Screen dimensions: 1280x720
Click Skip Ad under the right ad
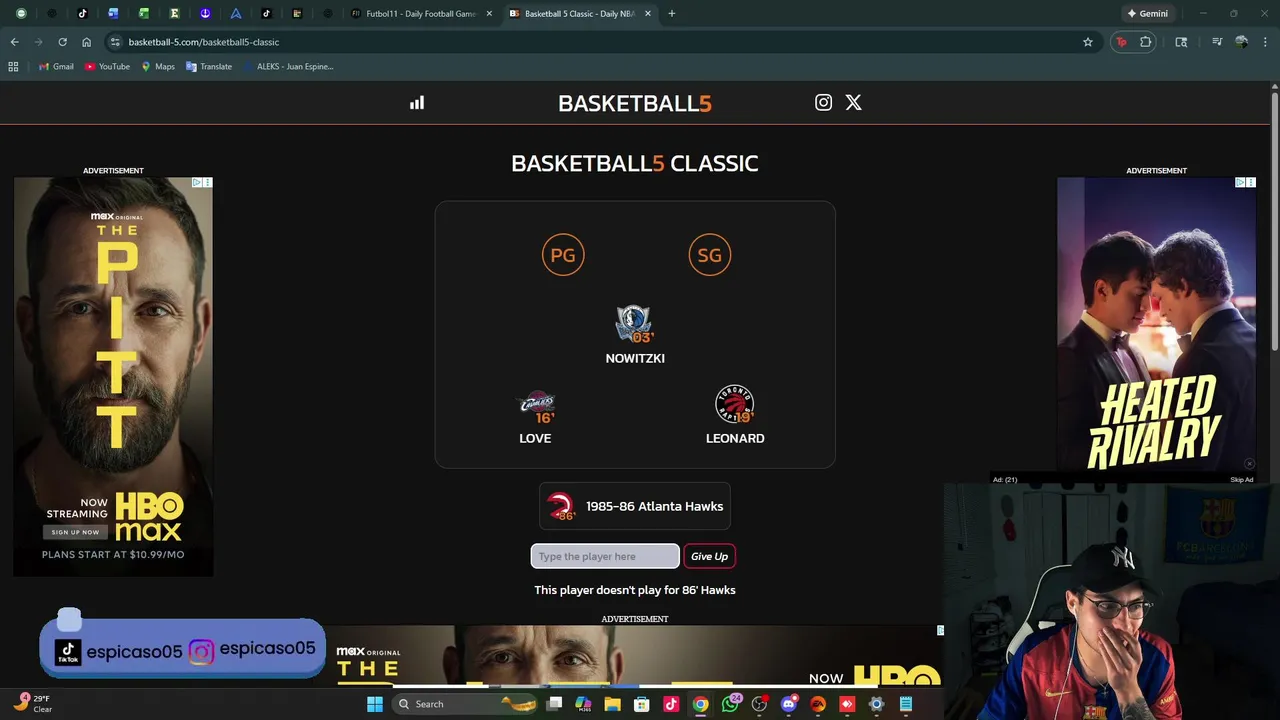coord(1241,480)
